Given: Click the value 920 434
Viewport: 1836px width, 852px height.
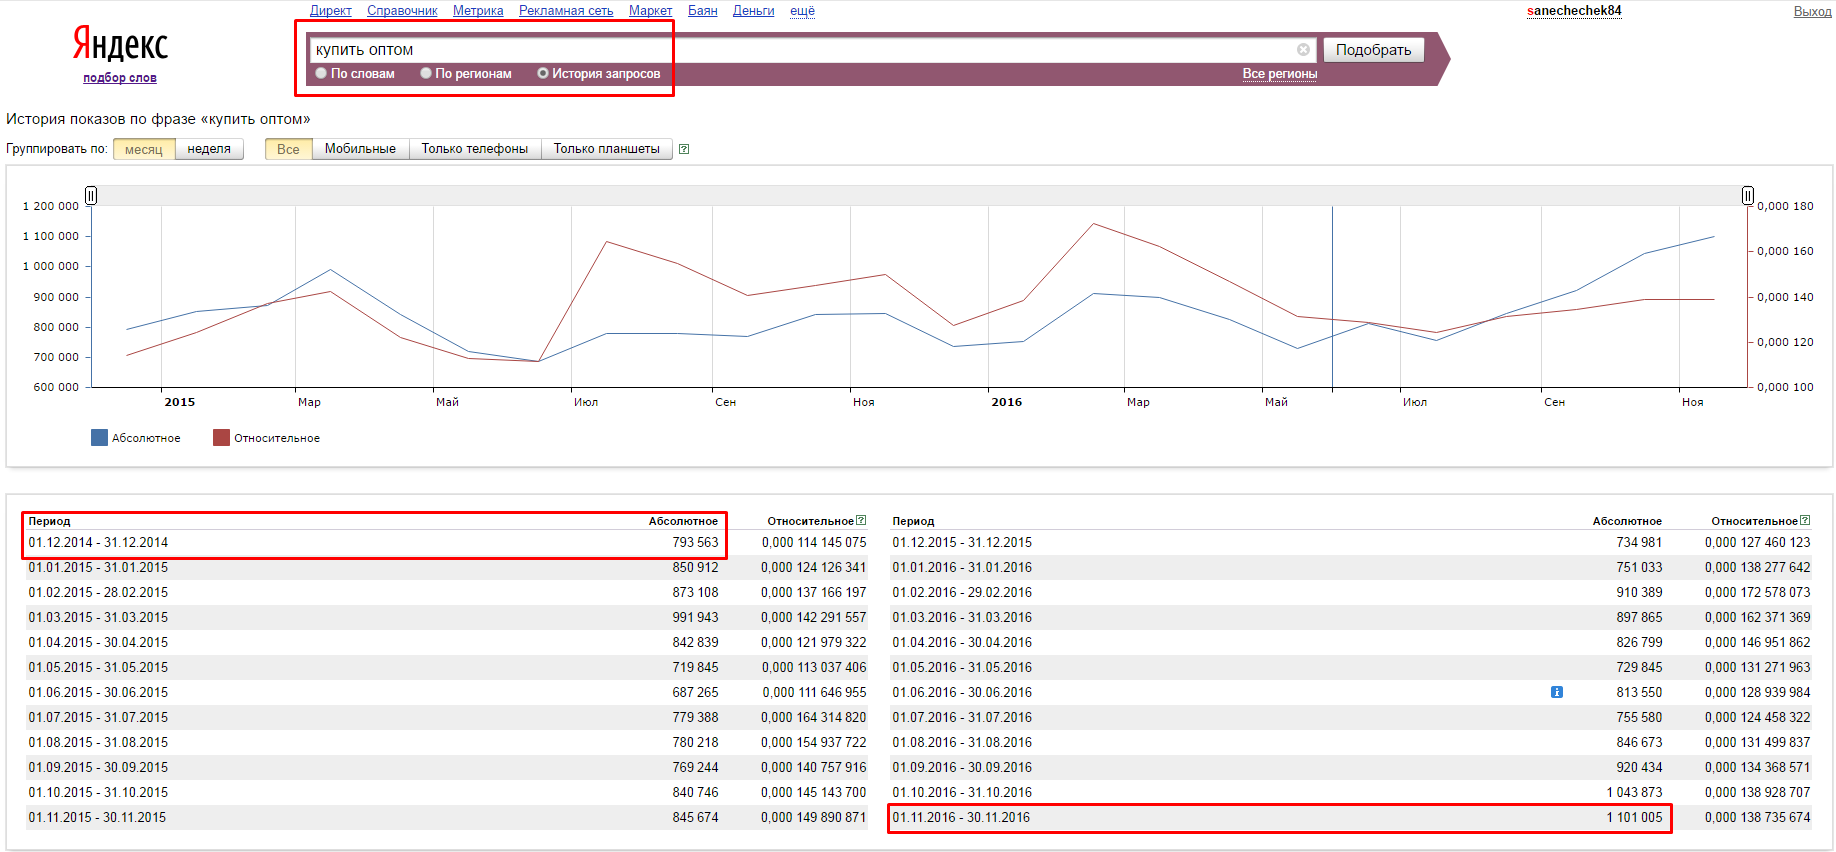Looking at the screenshot, I should (1639, 767).
